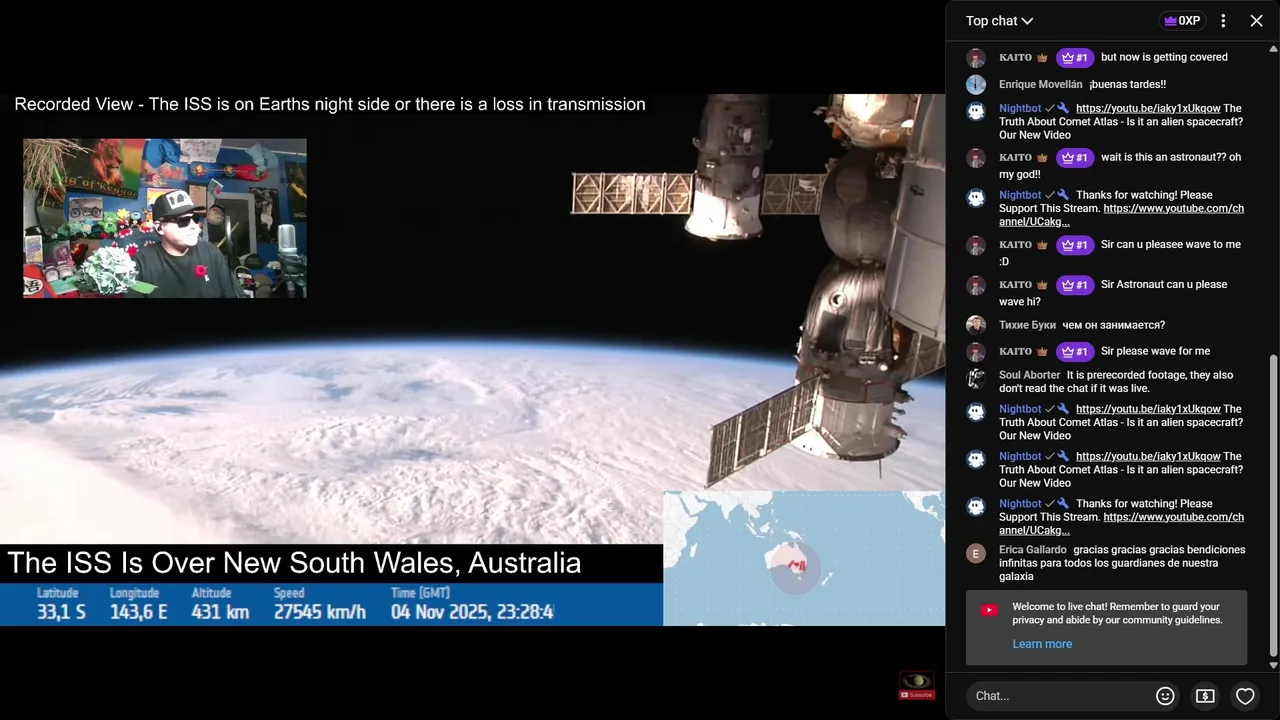Click the chat scroll down arrow
The height and width of the screenshot is (720, 1280).
tap(1273, 665)
